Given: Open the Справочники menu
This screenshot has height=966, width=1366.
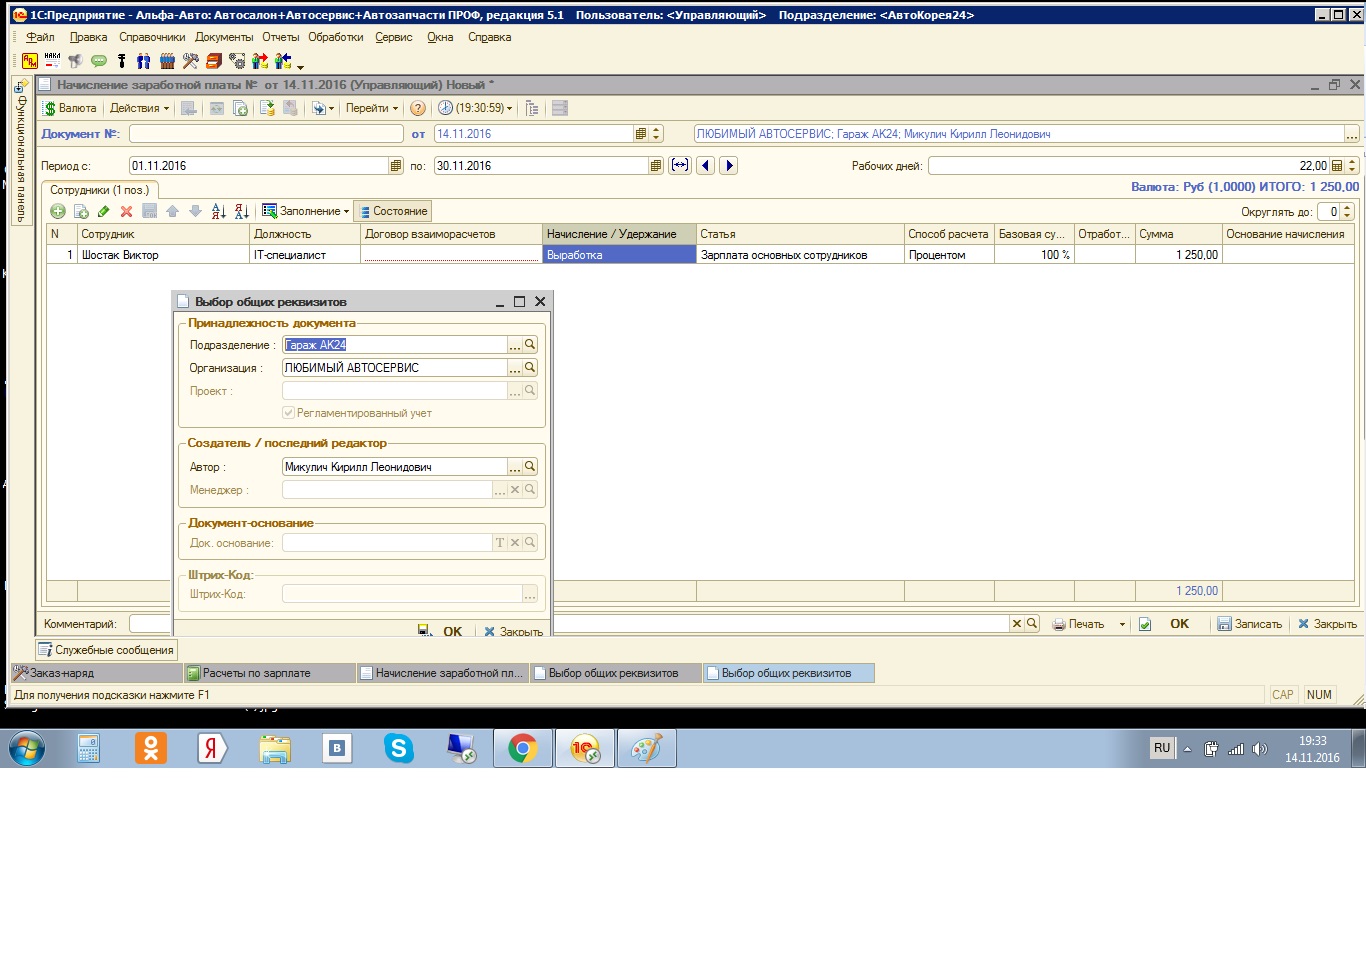Looking at the screenshot, I should pyautogui.click(x=152, y=37).
